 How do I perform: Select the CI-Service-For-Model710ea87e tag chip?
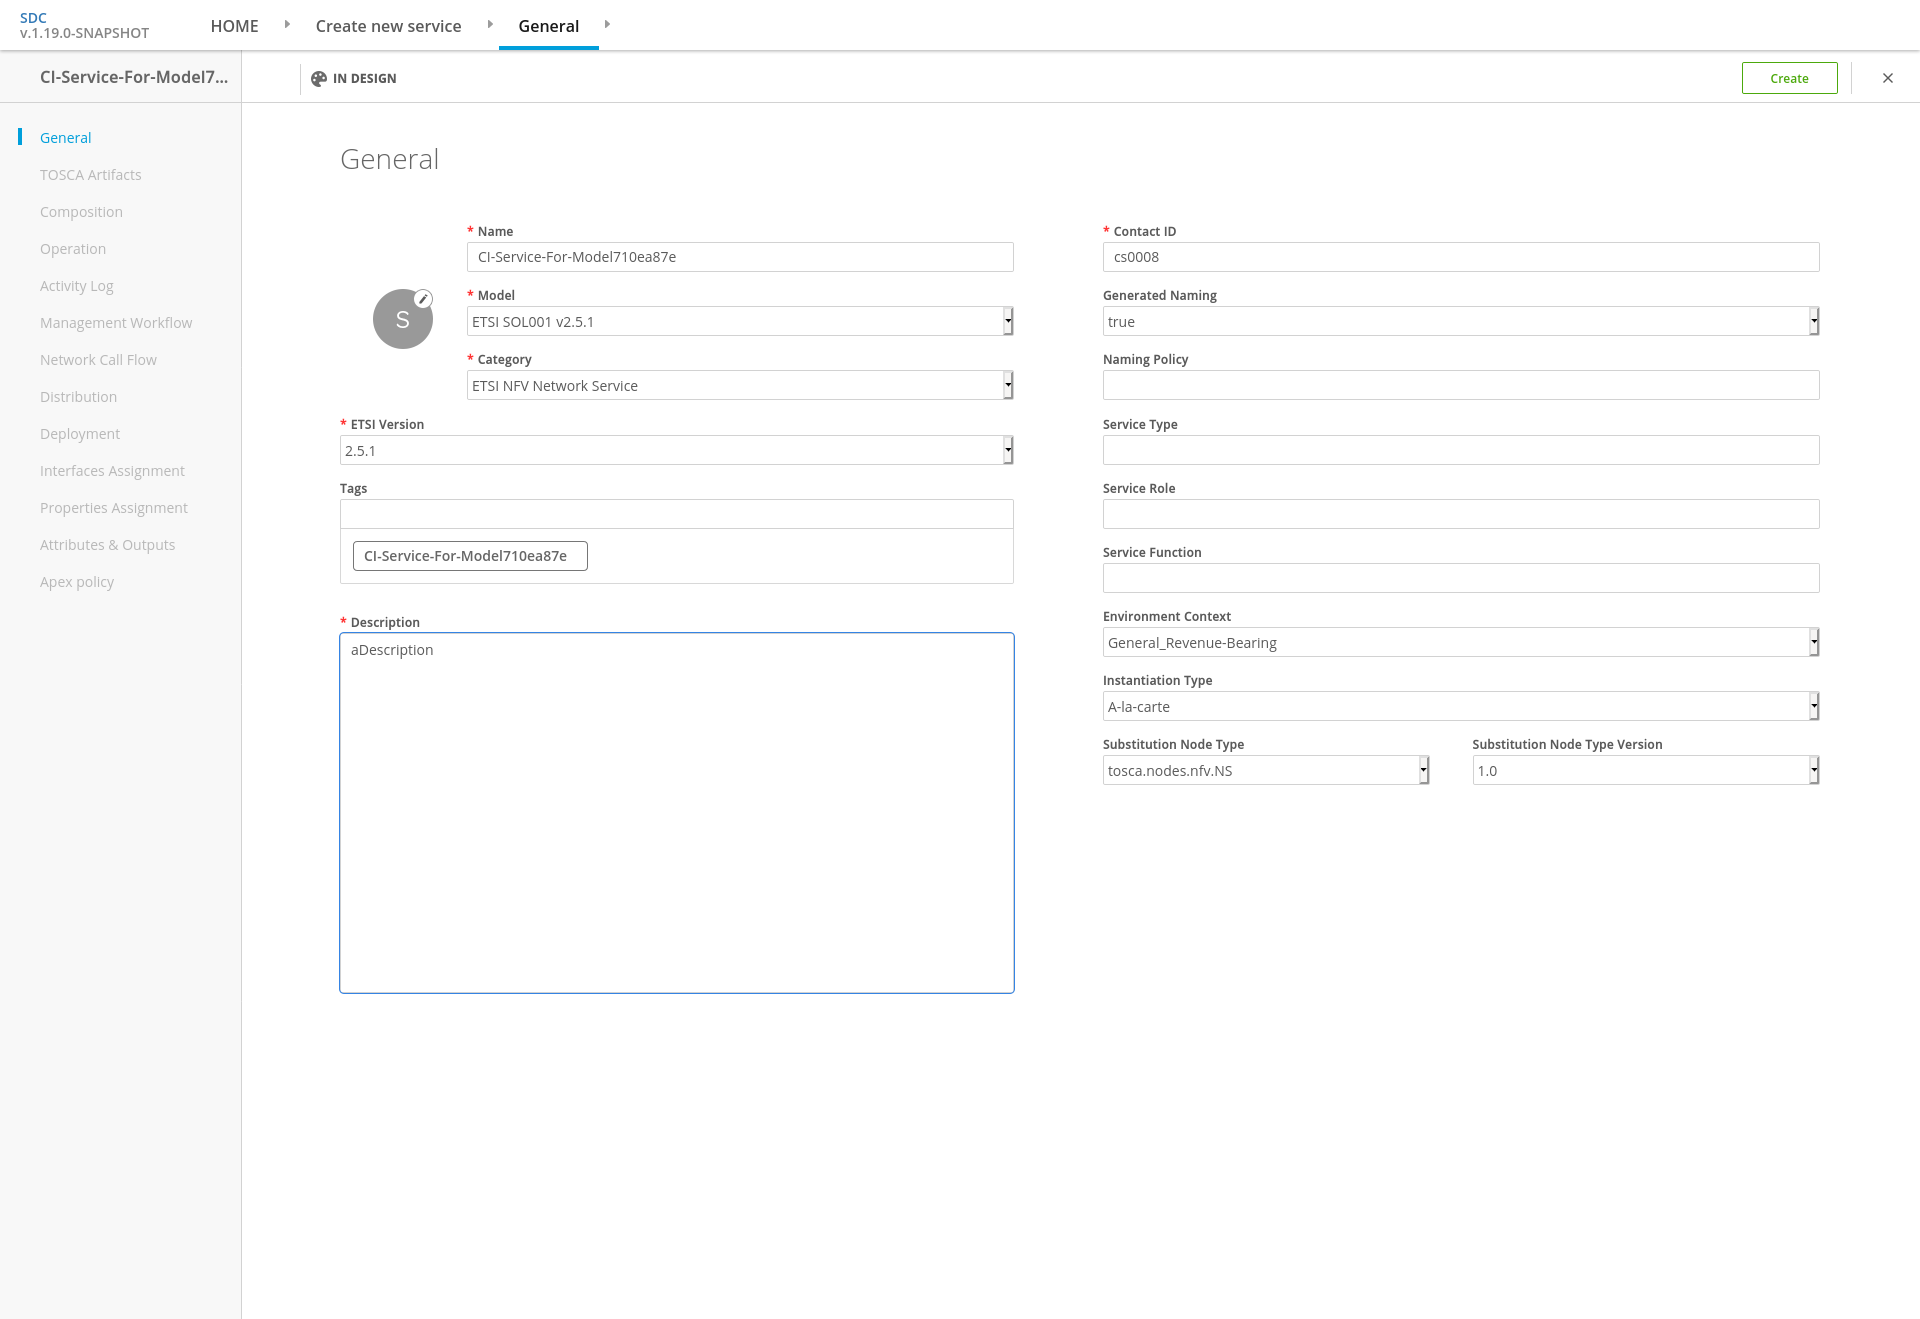point(470,556)
